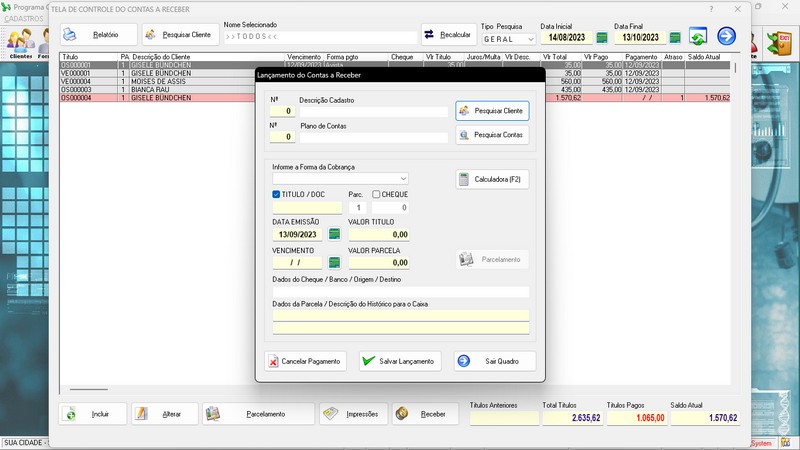Click the calendar icon next to Data Inicial
800x450 pixels.
[x=602, y=38]
